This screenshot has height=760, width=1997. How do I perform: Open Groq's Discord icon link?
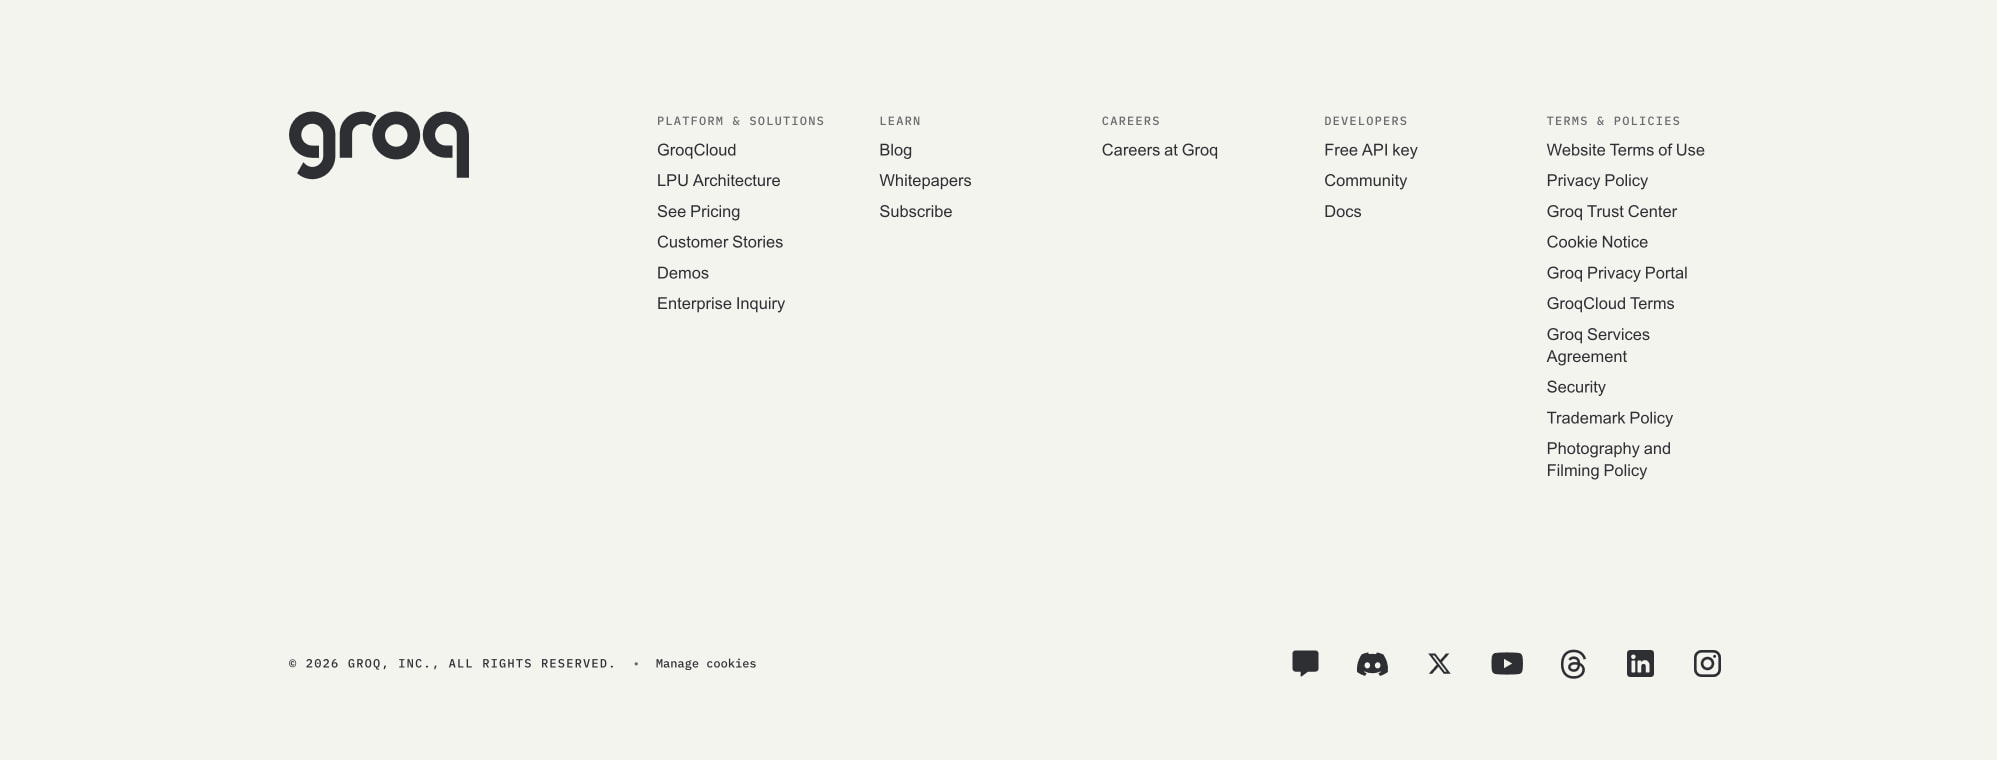point(1372,664)
